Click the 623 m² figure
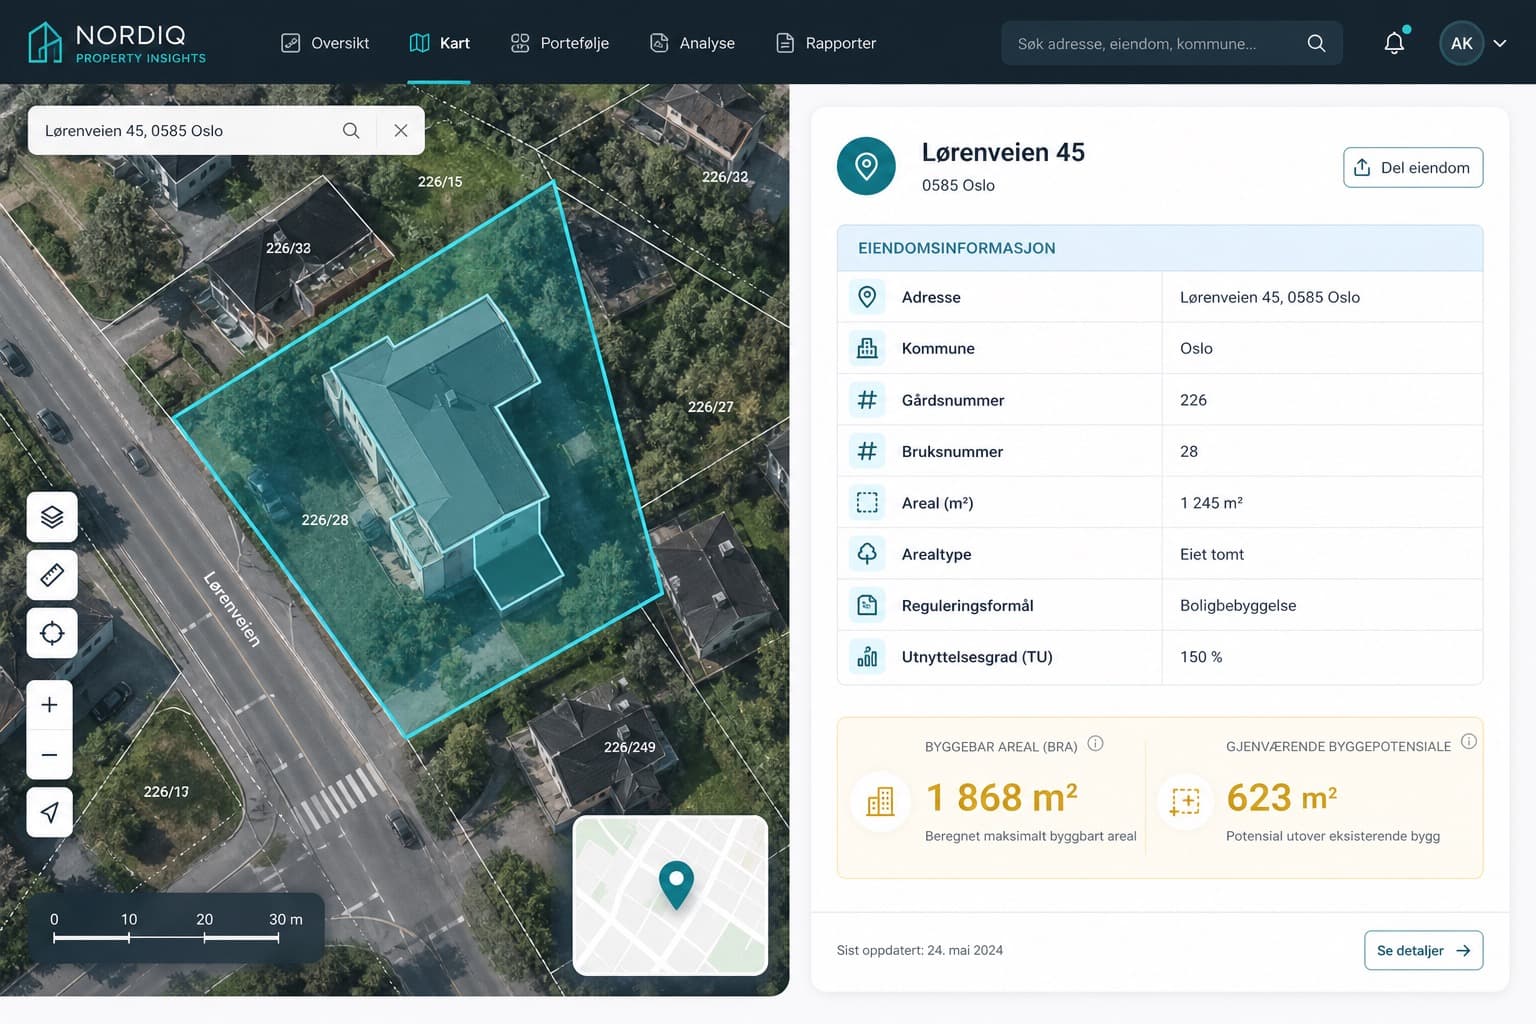1536x1024 pixels. tap(1282, 797)
